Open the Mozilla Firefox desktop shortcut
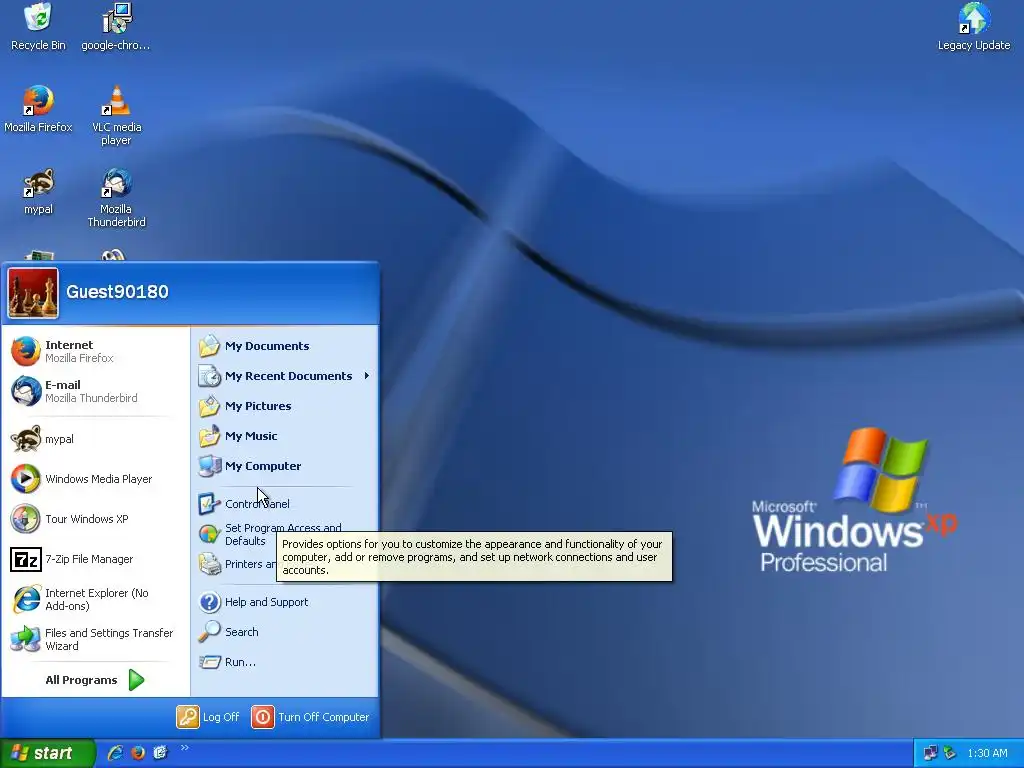The height and width of the screenshot is (768, 1024). (x=38, y=109)
